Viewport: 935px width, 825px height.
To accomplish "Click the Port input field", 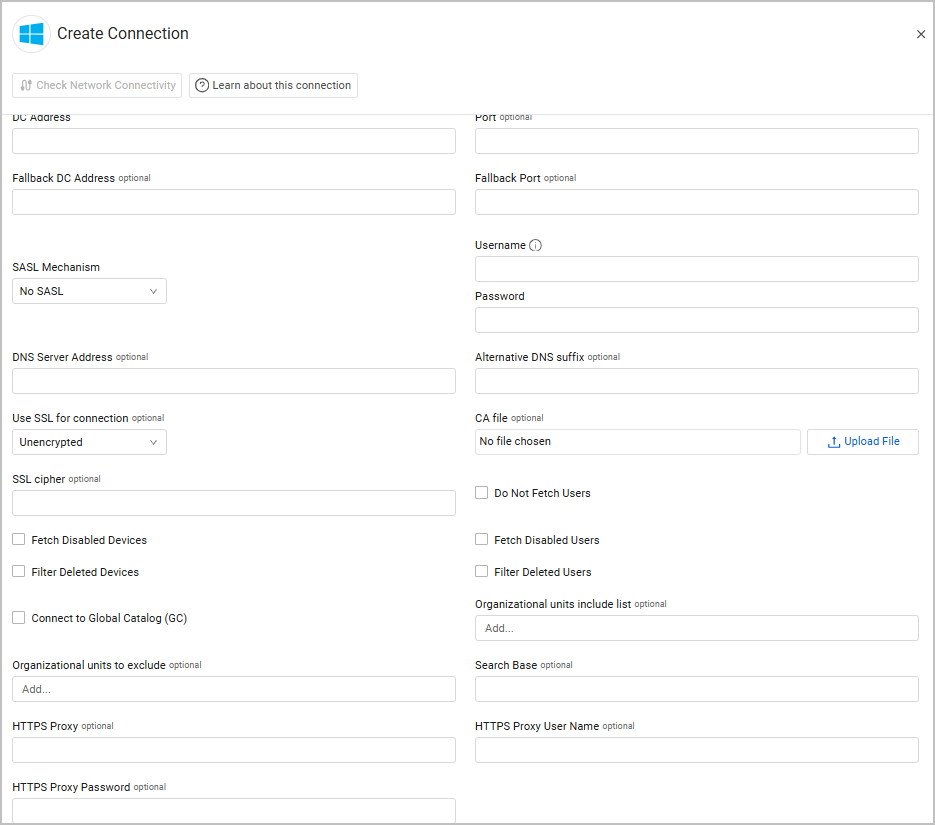I will 697,141.
